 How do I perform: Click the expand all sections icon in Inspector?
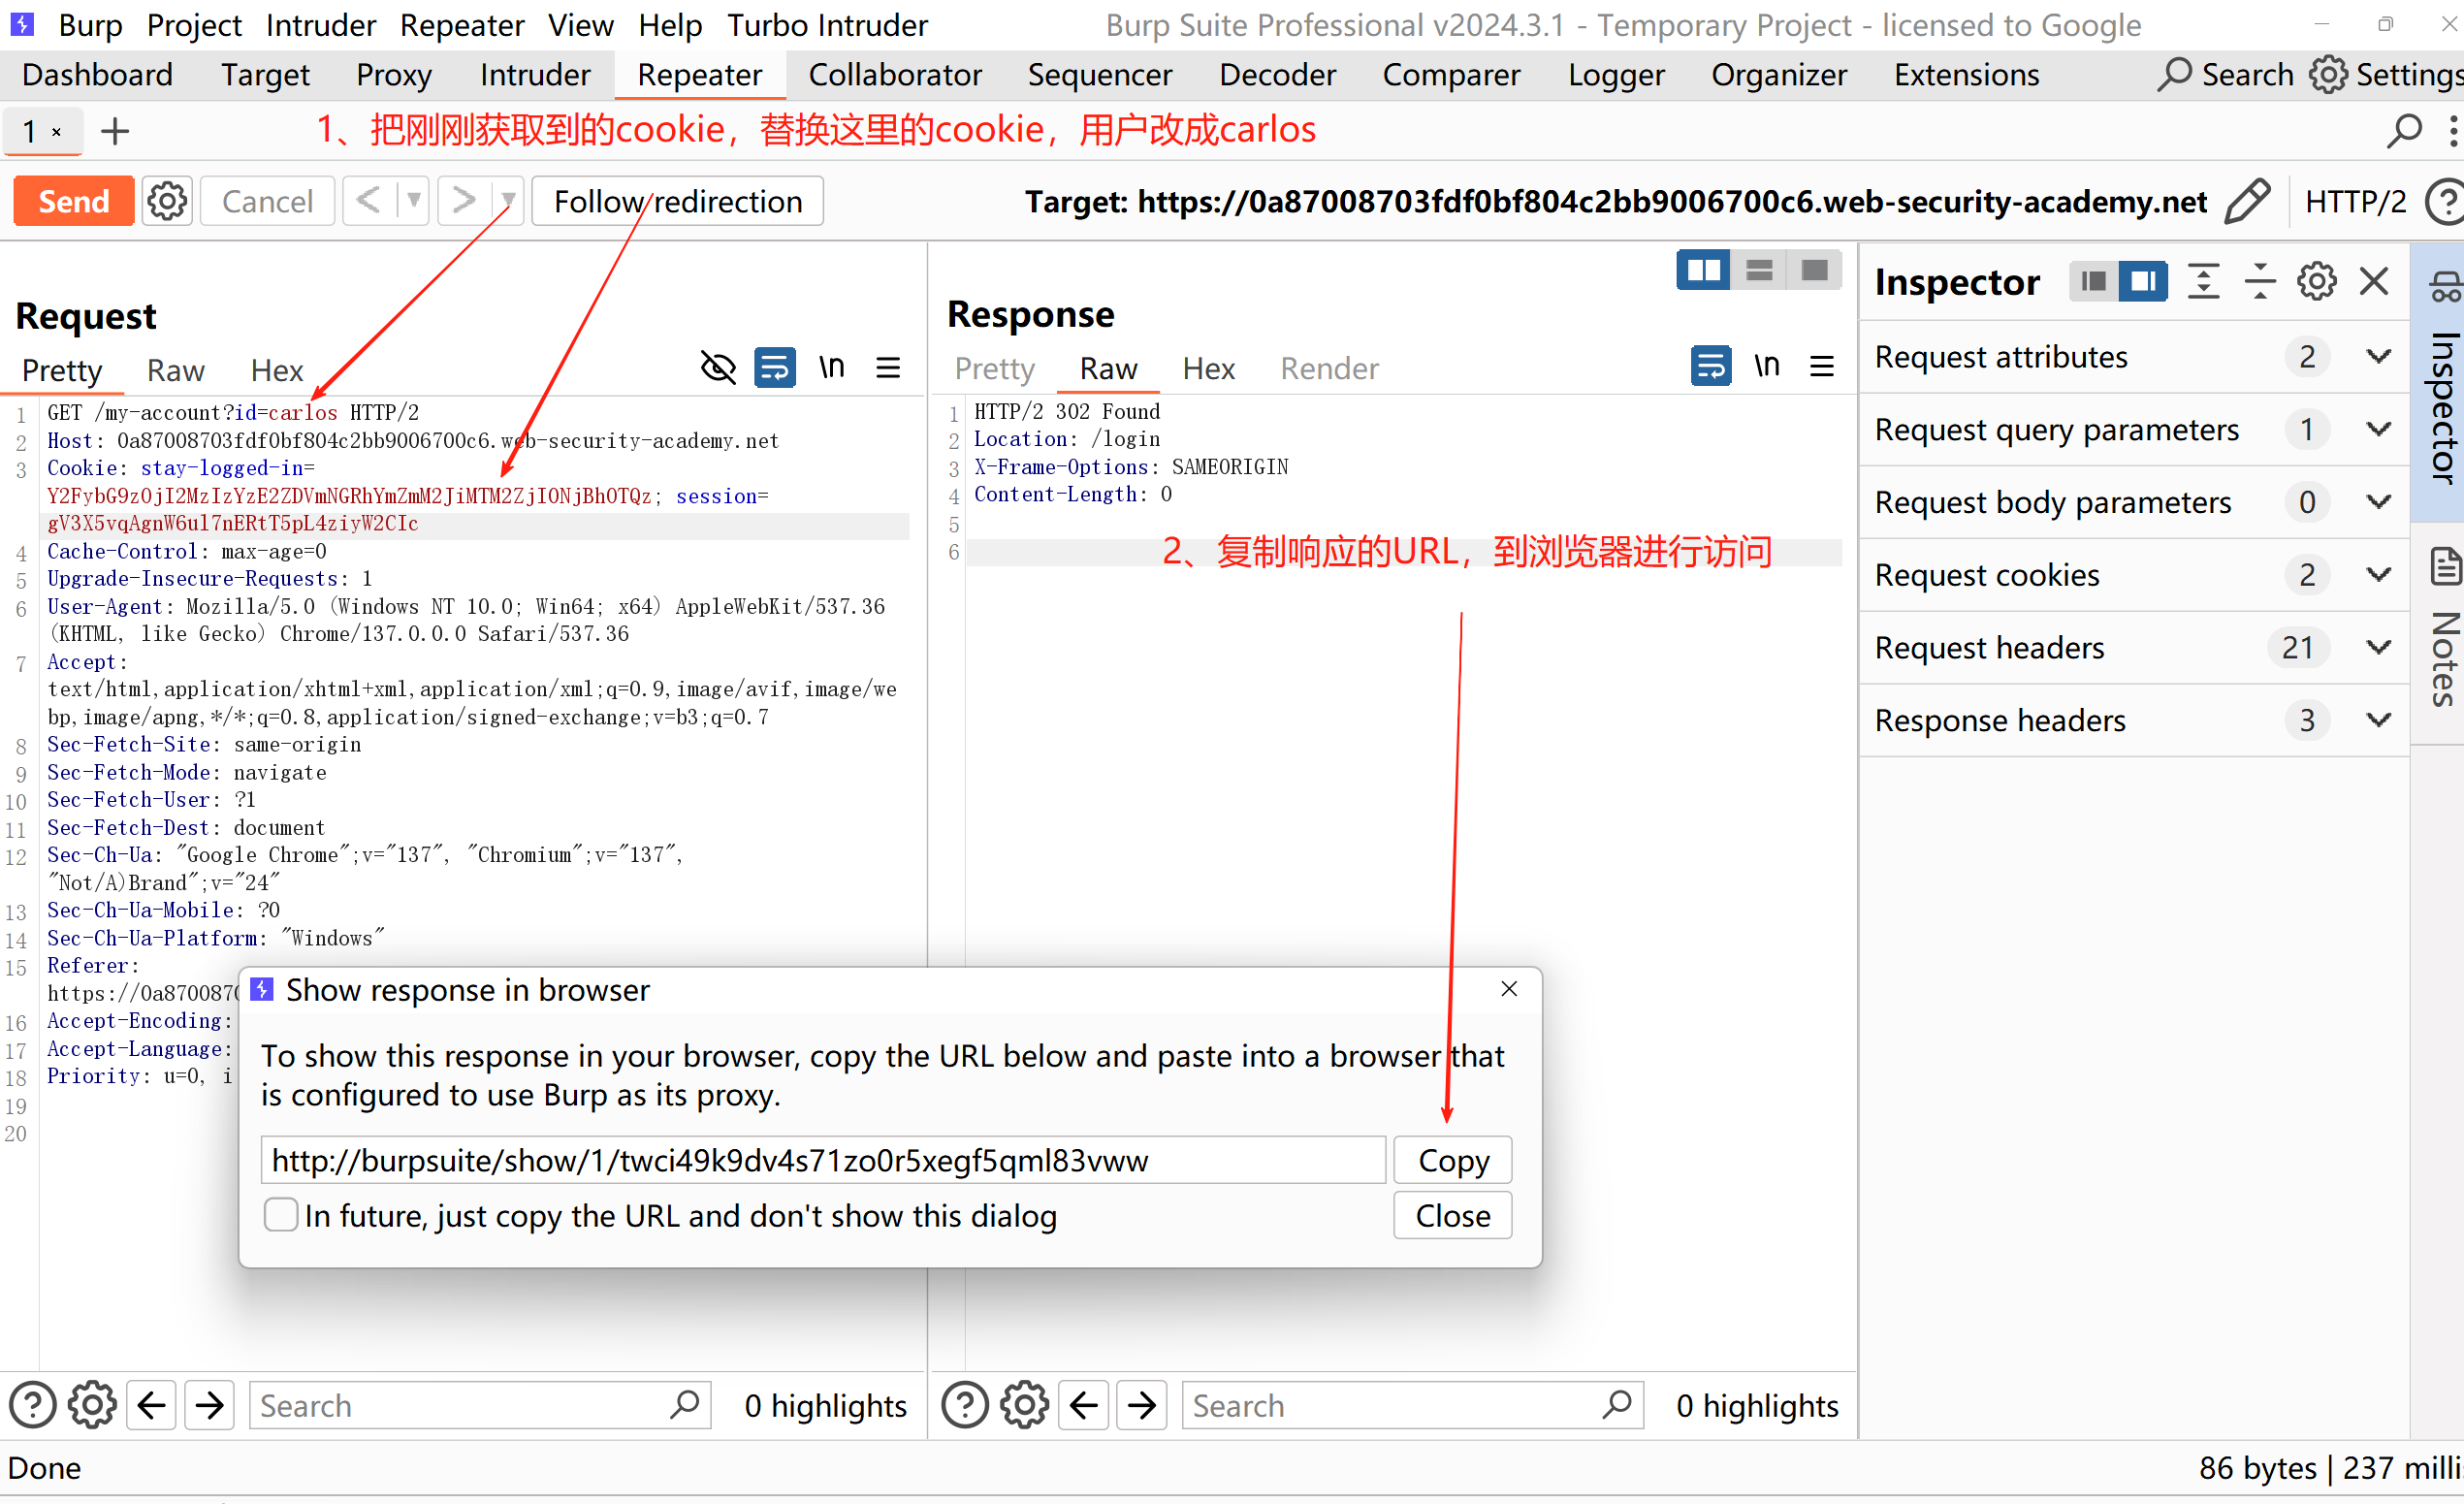pyautogui.click(x=2203, y=282)
